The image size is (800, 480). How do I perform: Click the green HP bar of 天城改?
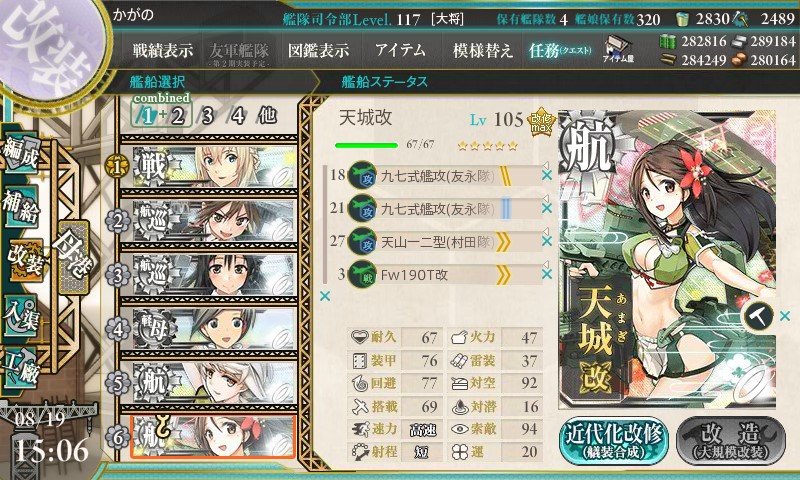tap(366, 145)
